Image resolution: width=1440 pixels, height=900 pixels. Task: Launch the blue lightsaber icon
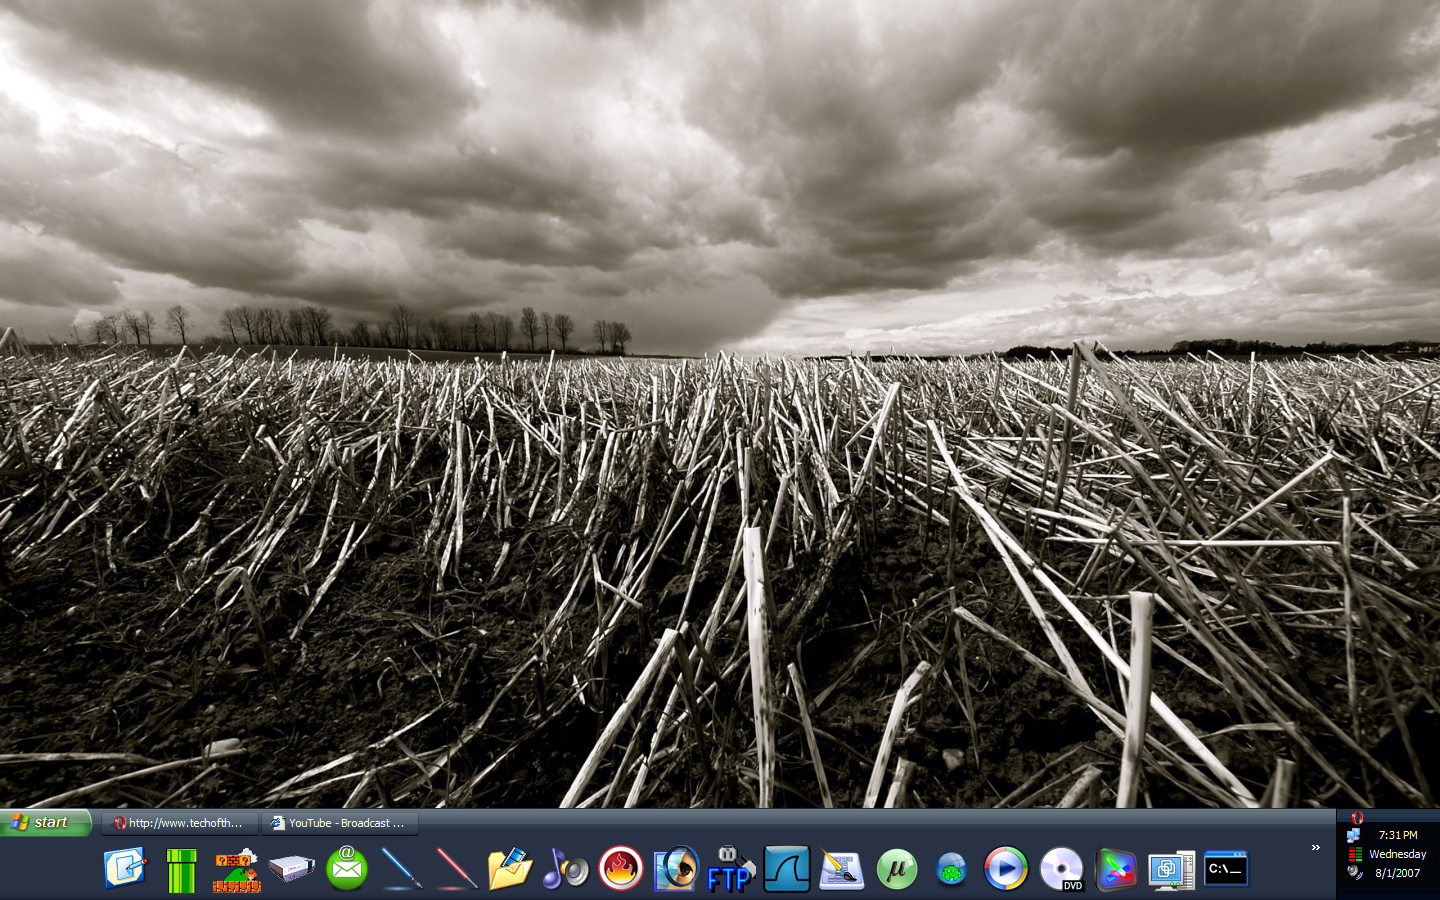(x=401, y=868)
